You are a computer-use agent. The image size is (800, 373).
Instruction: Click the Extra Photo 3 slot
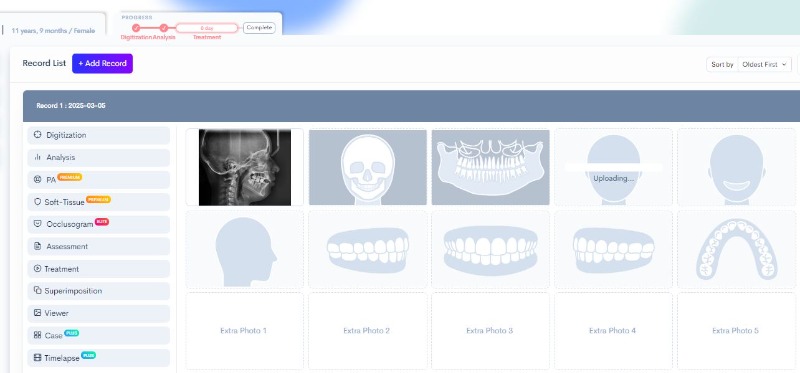click(490, 331)
